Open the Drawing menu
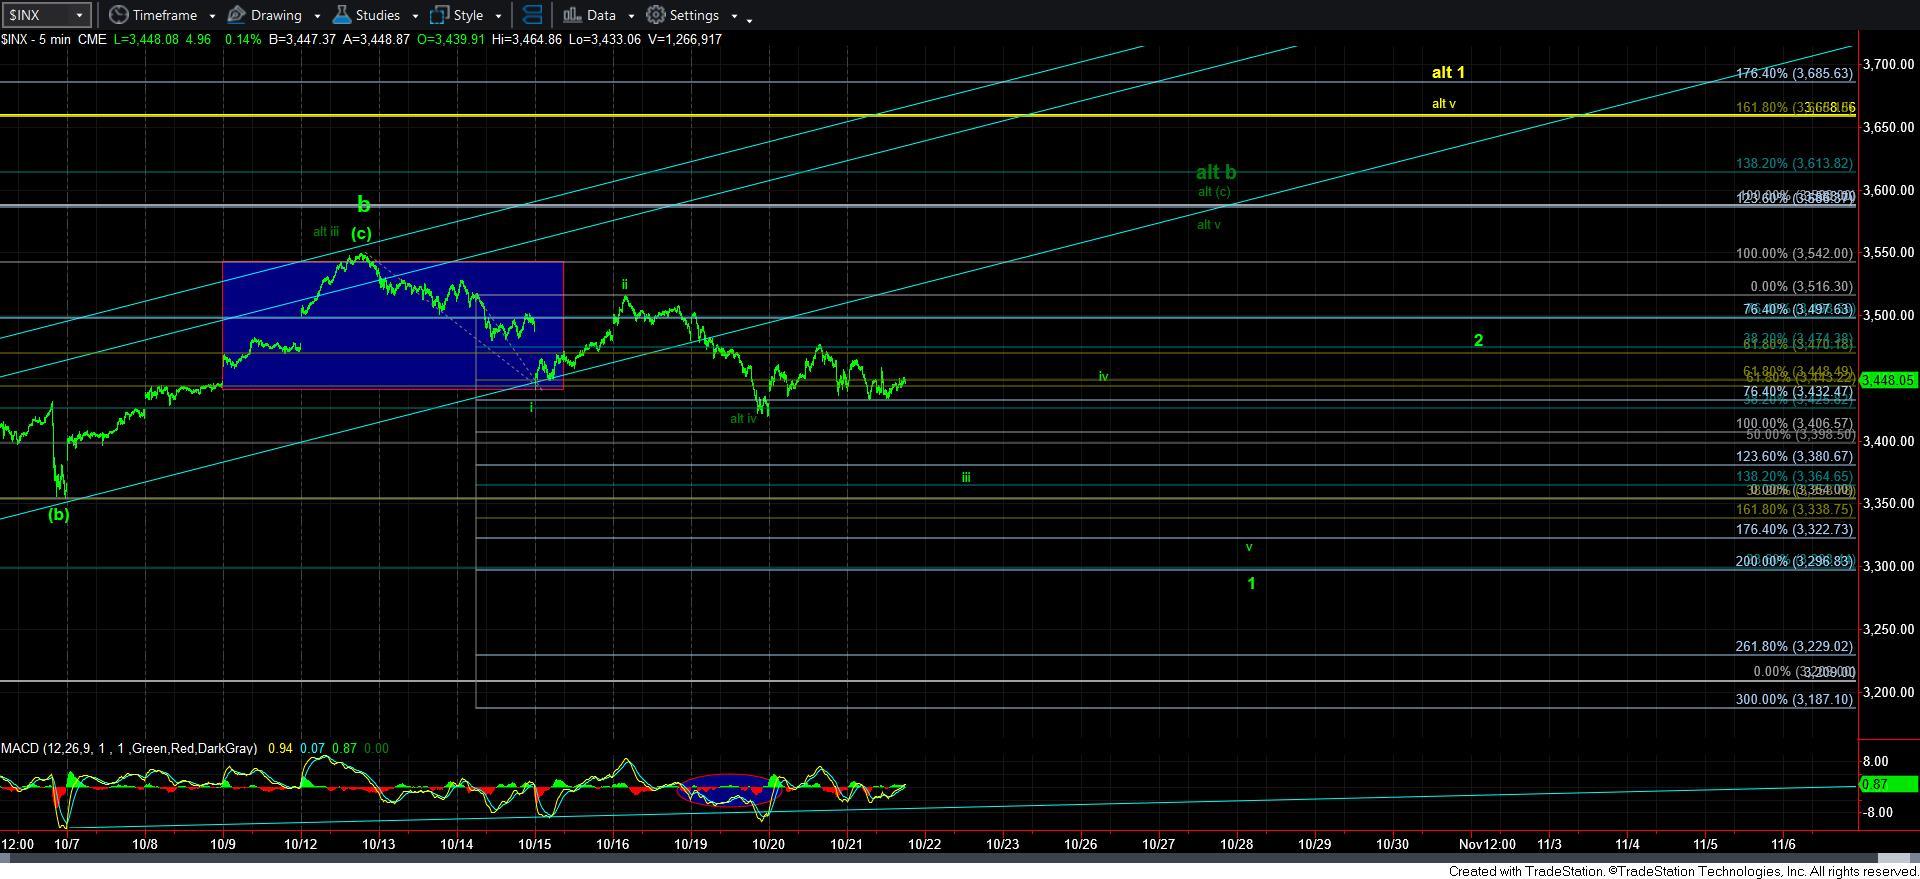The height and width of the screenshot is (879, 1920). point(275,15)
